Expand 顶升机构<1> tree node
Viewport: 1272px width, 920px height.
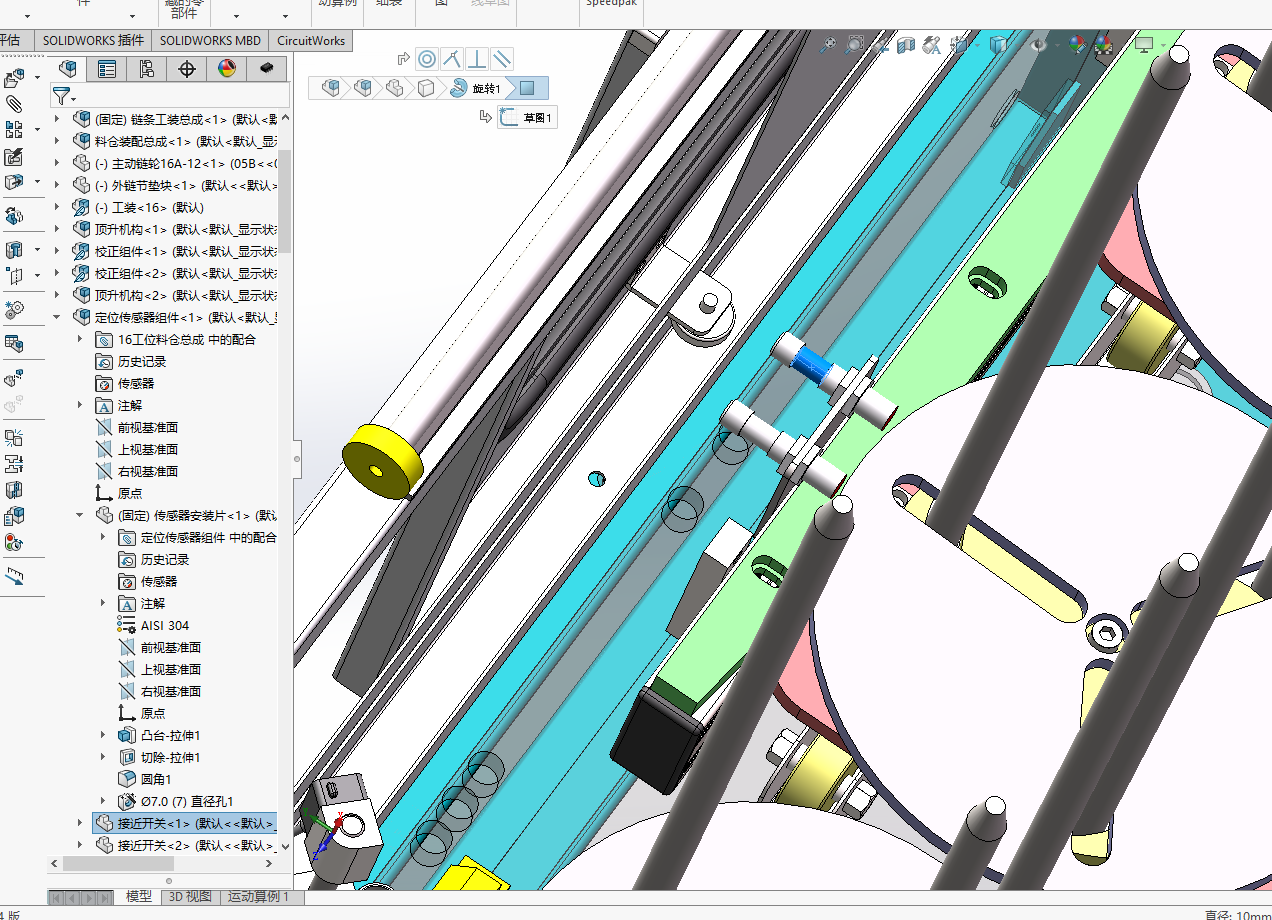[x=57, y=229]
